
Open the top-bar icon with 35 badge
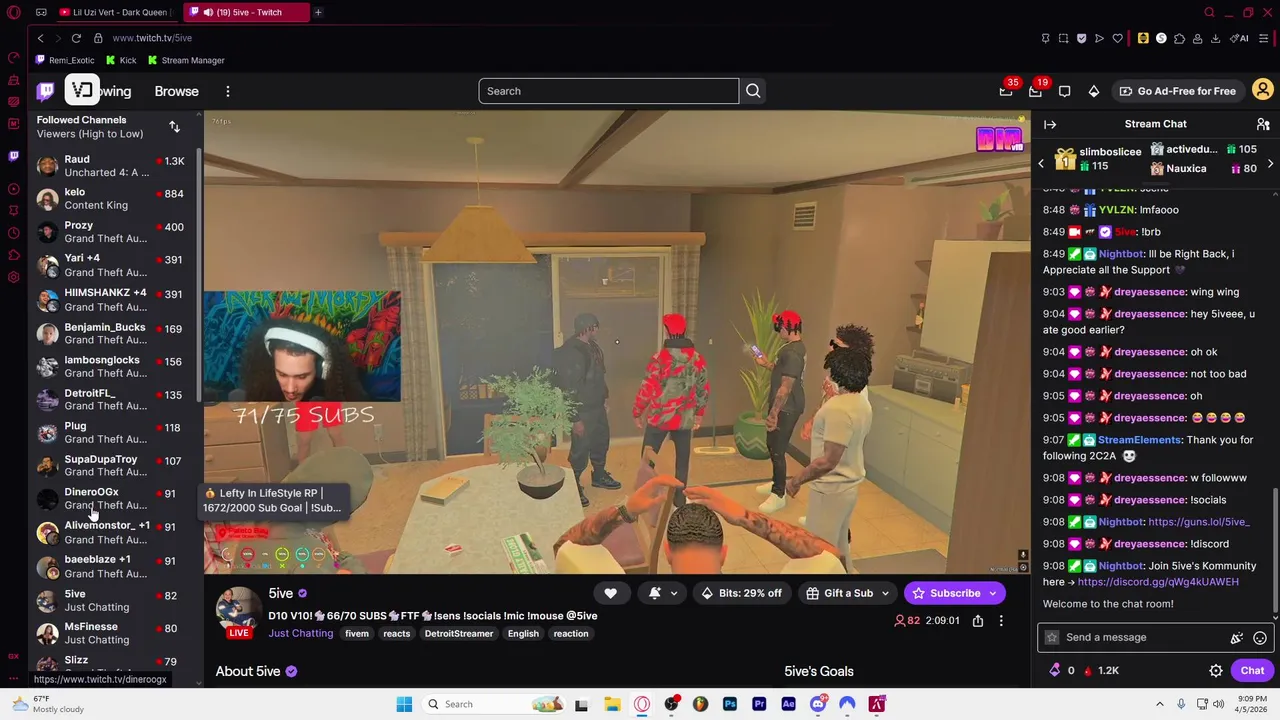point(1006,91)
